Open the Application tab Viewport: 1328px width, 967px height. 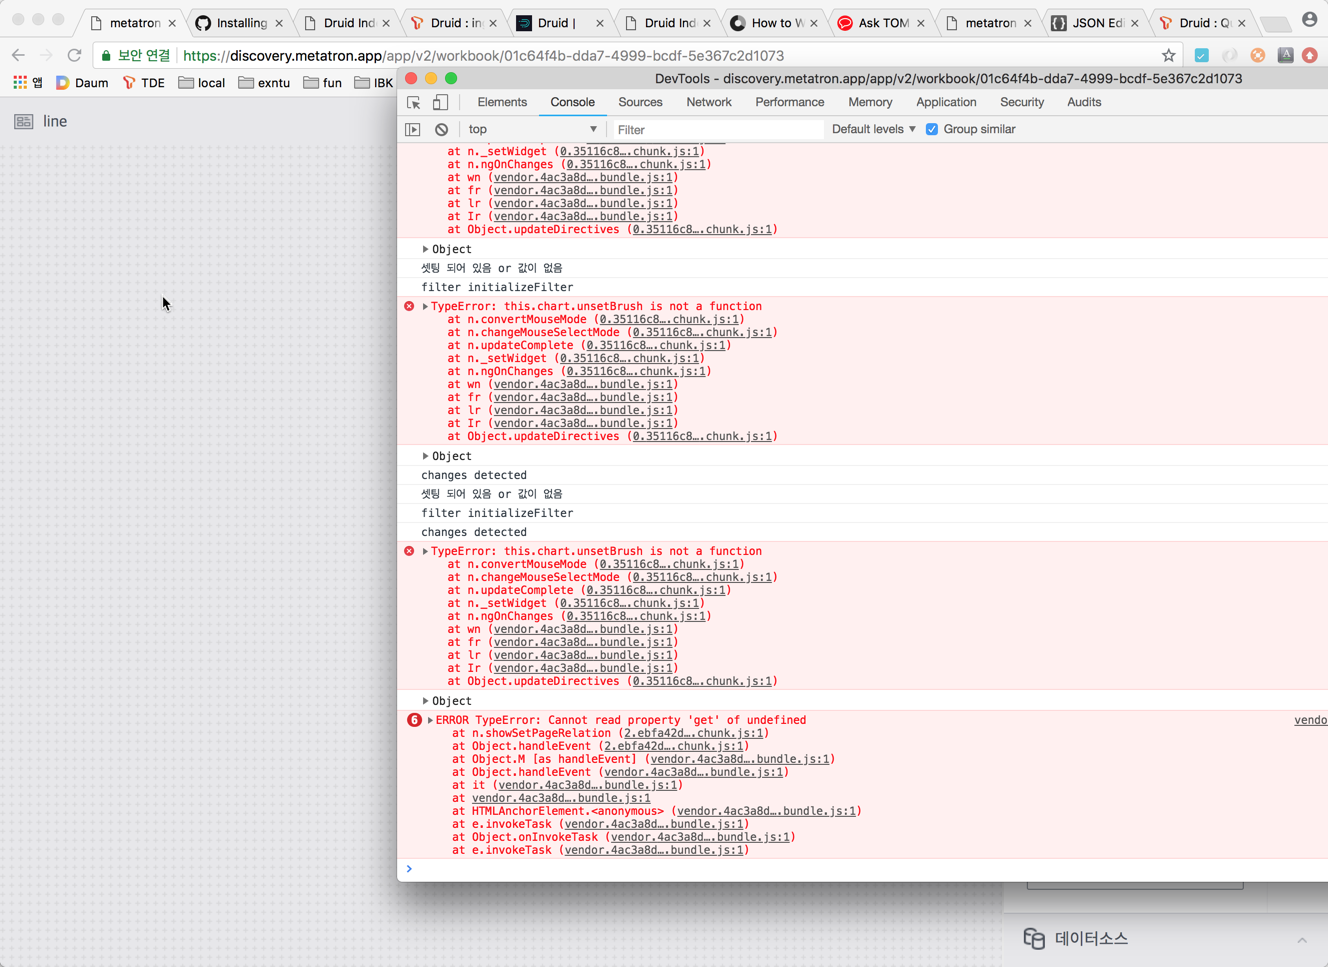[x=946, y=102]
